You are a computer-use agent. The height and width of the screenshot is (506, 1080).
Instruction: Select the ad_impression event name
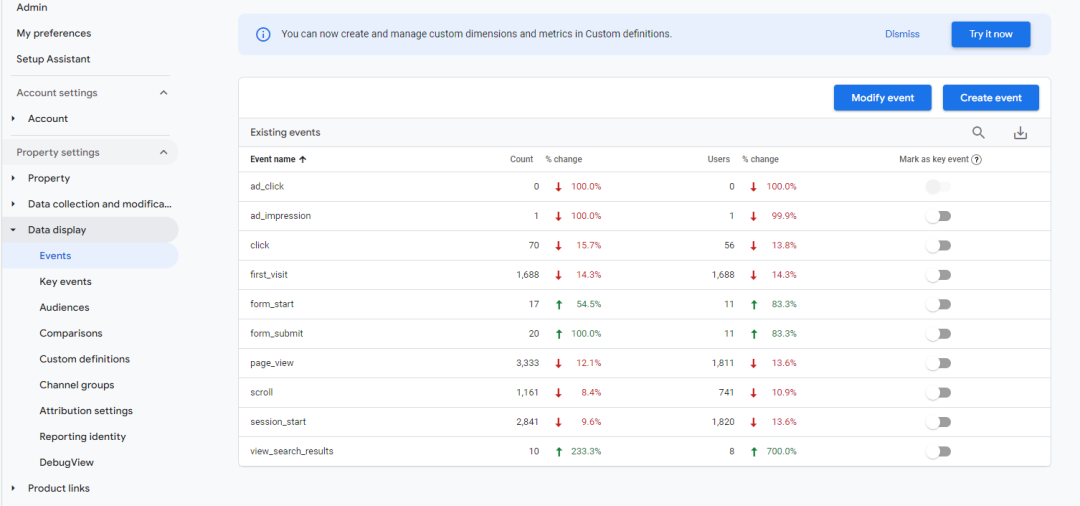tap(280, 215)
